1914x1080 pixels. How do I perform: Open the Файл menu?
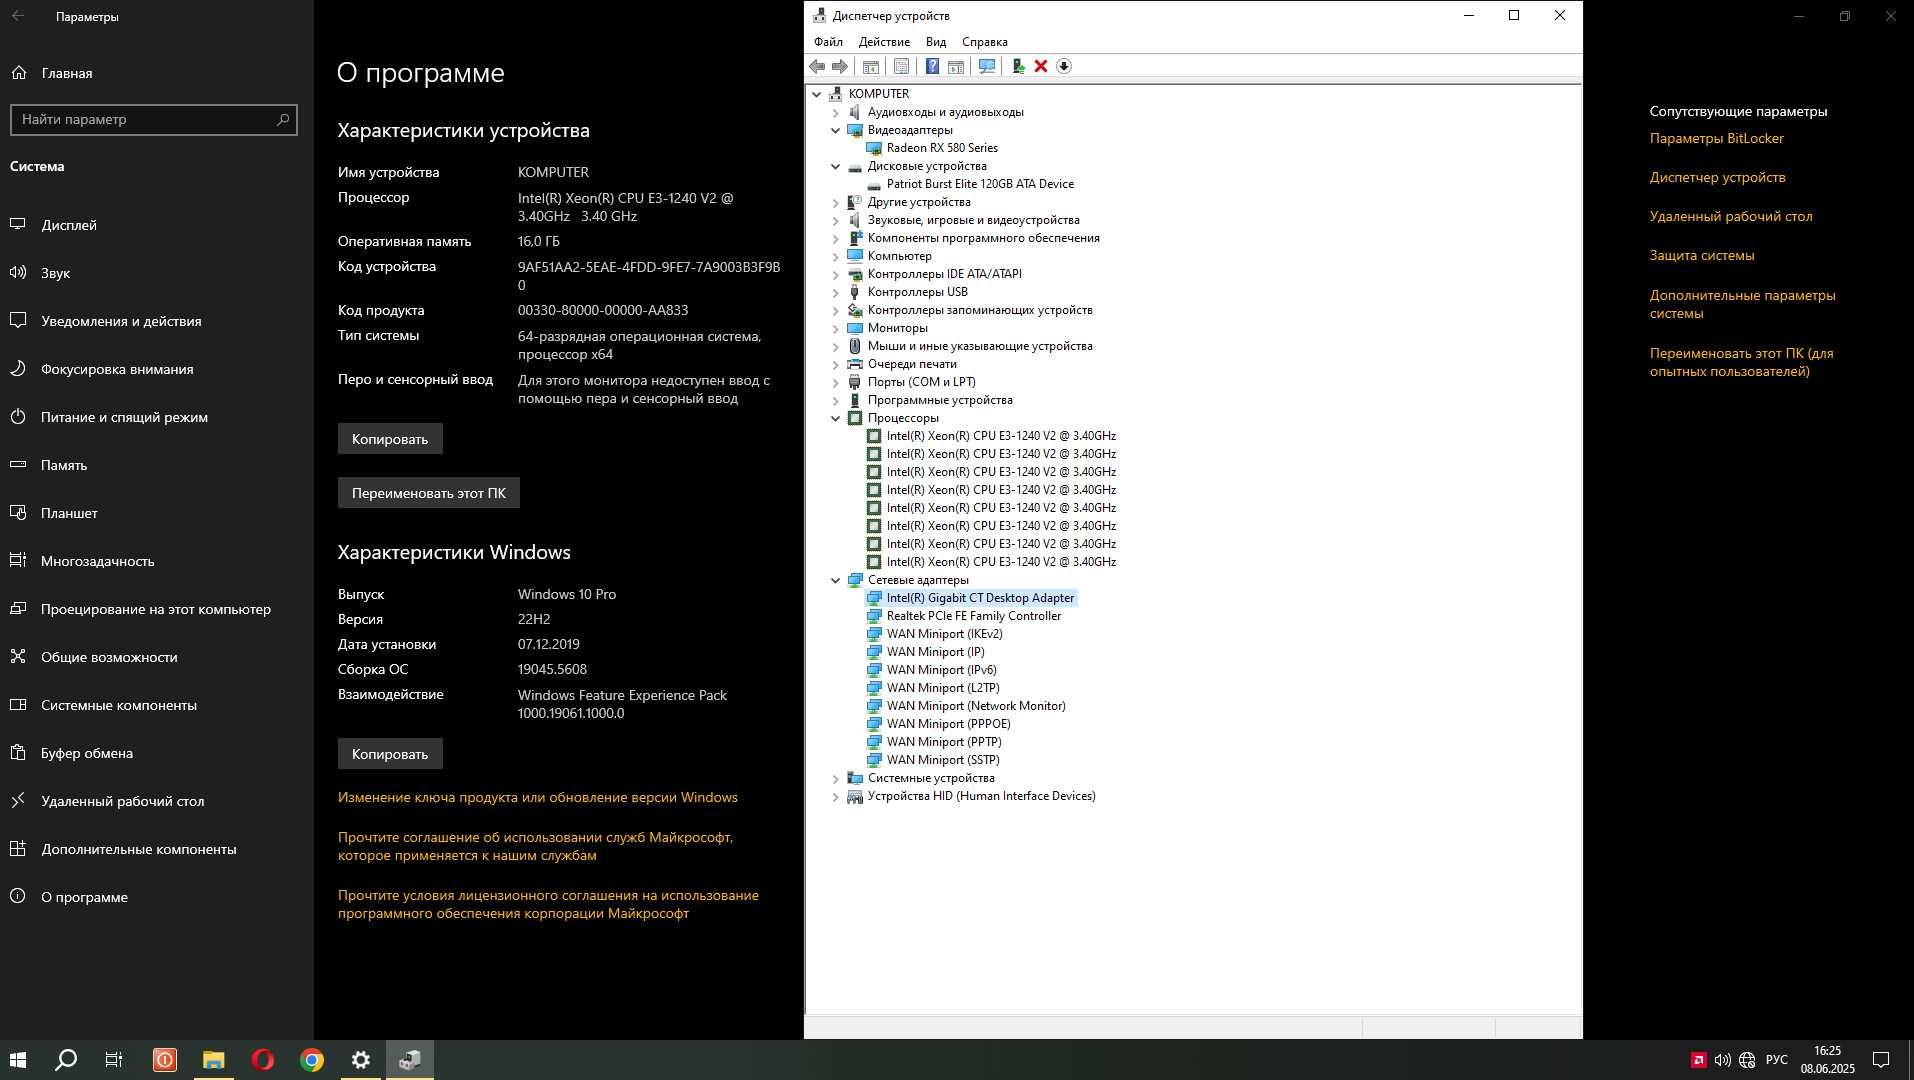point(828,42)
